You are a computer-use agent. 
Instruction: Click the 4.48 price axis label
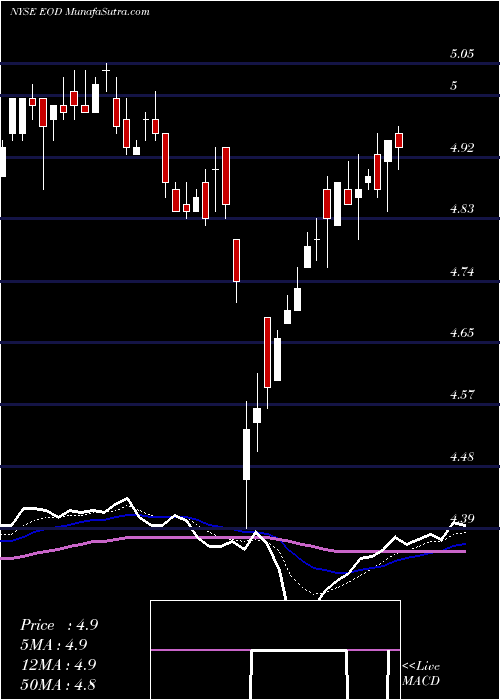pyautogui.click(x=462, y=457)
